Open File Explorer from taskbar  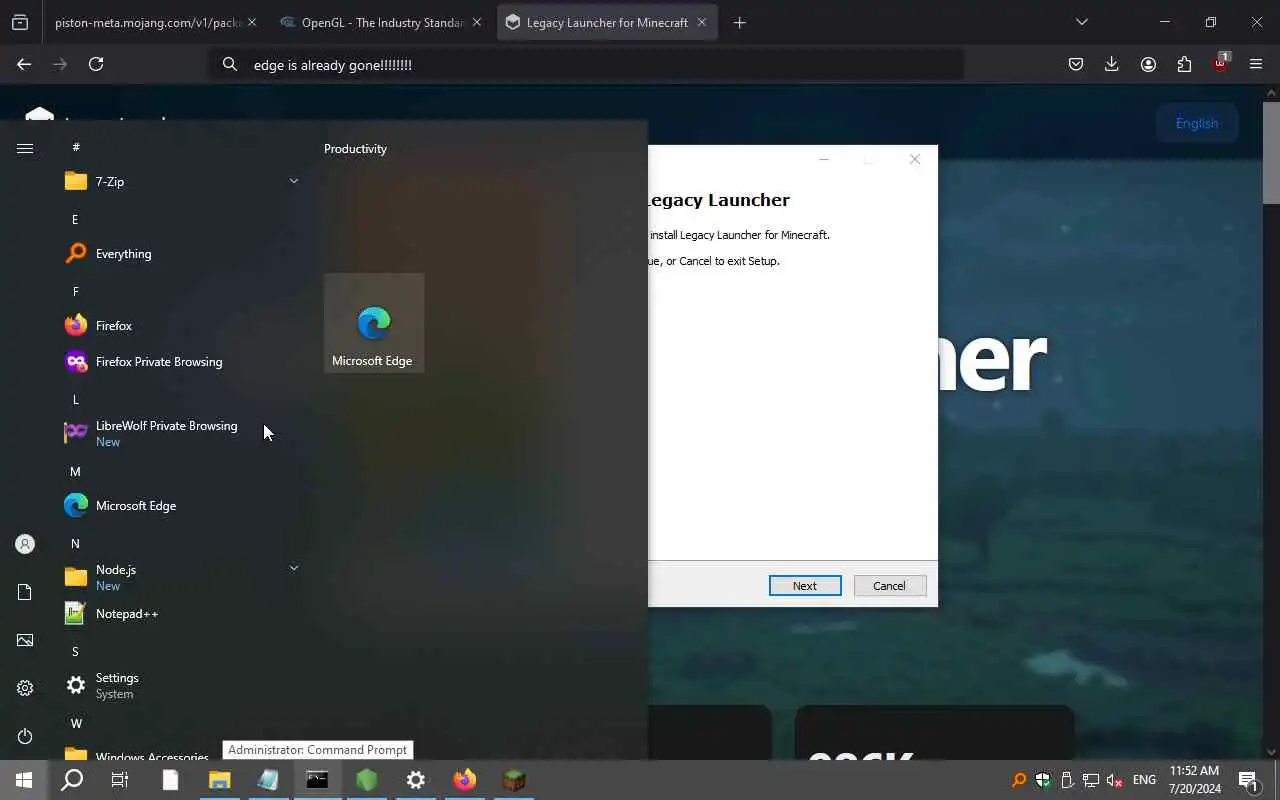pos(219,780)
